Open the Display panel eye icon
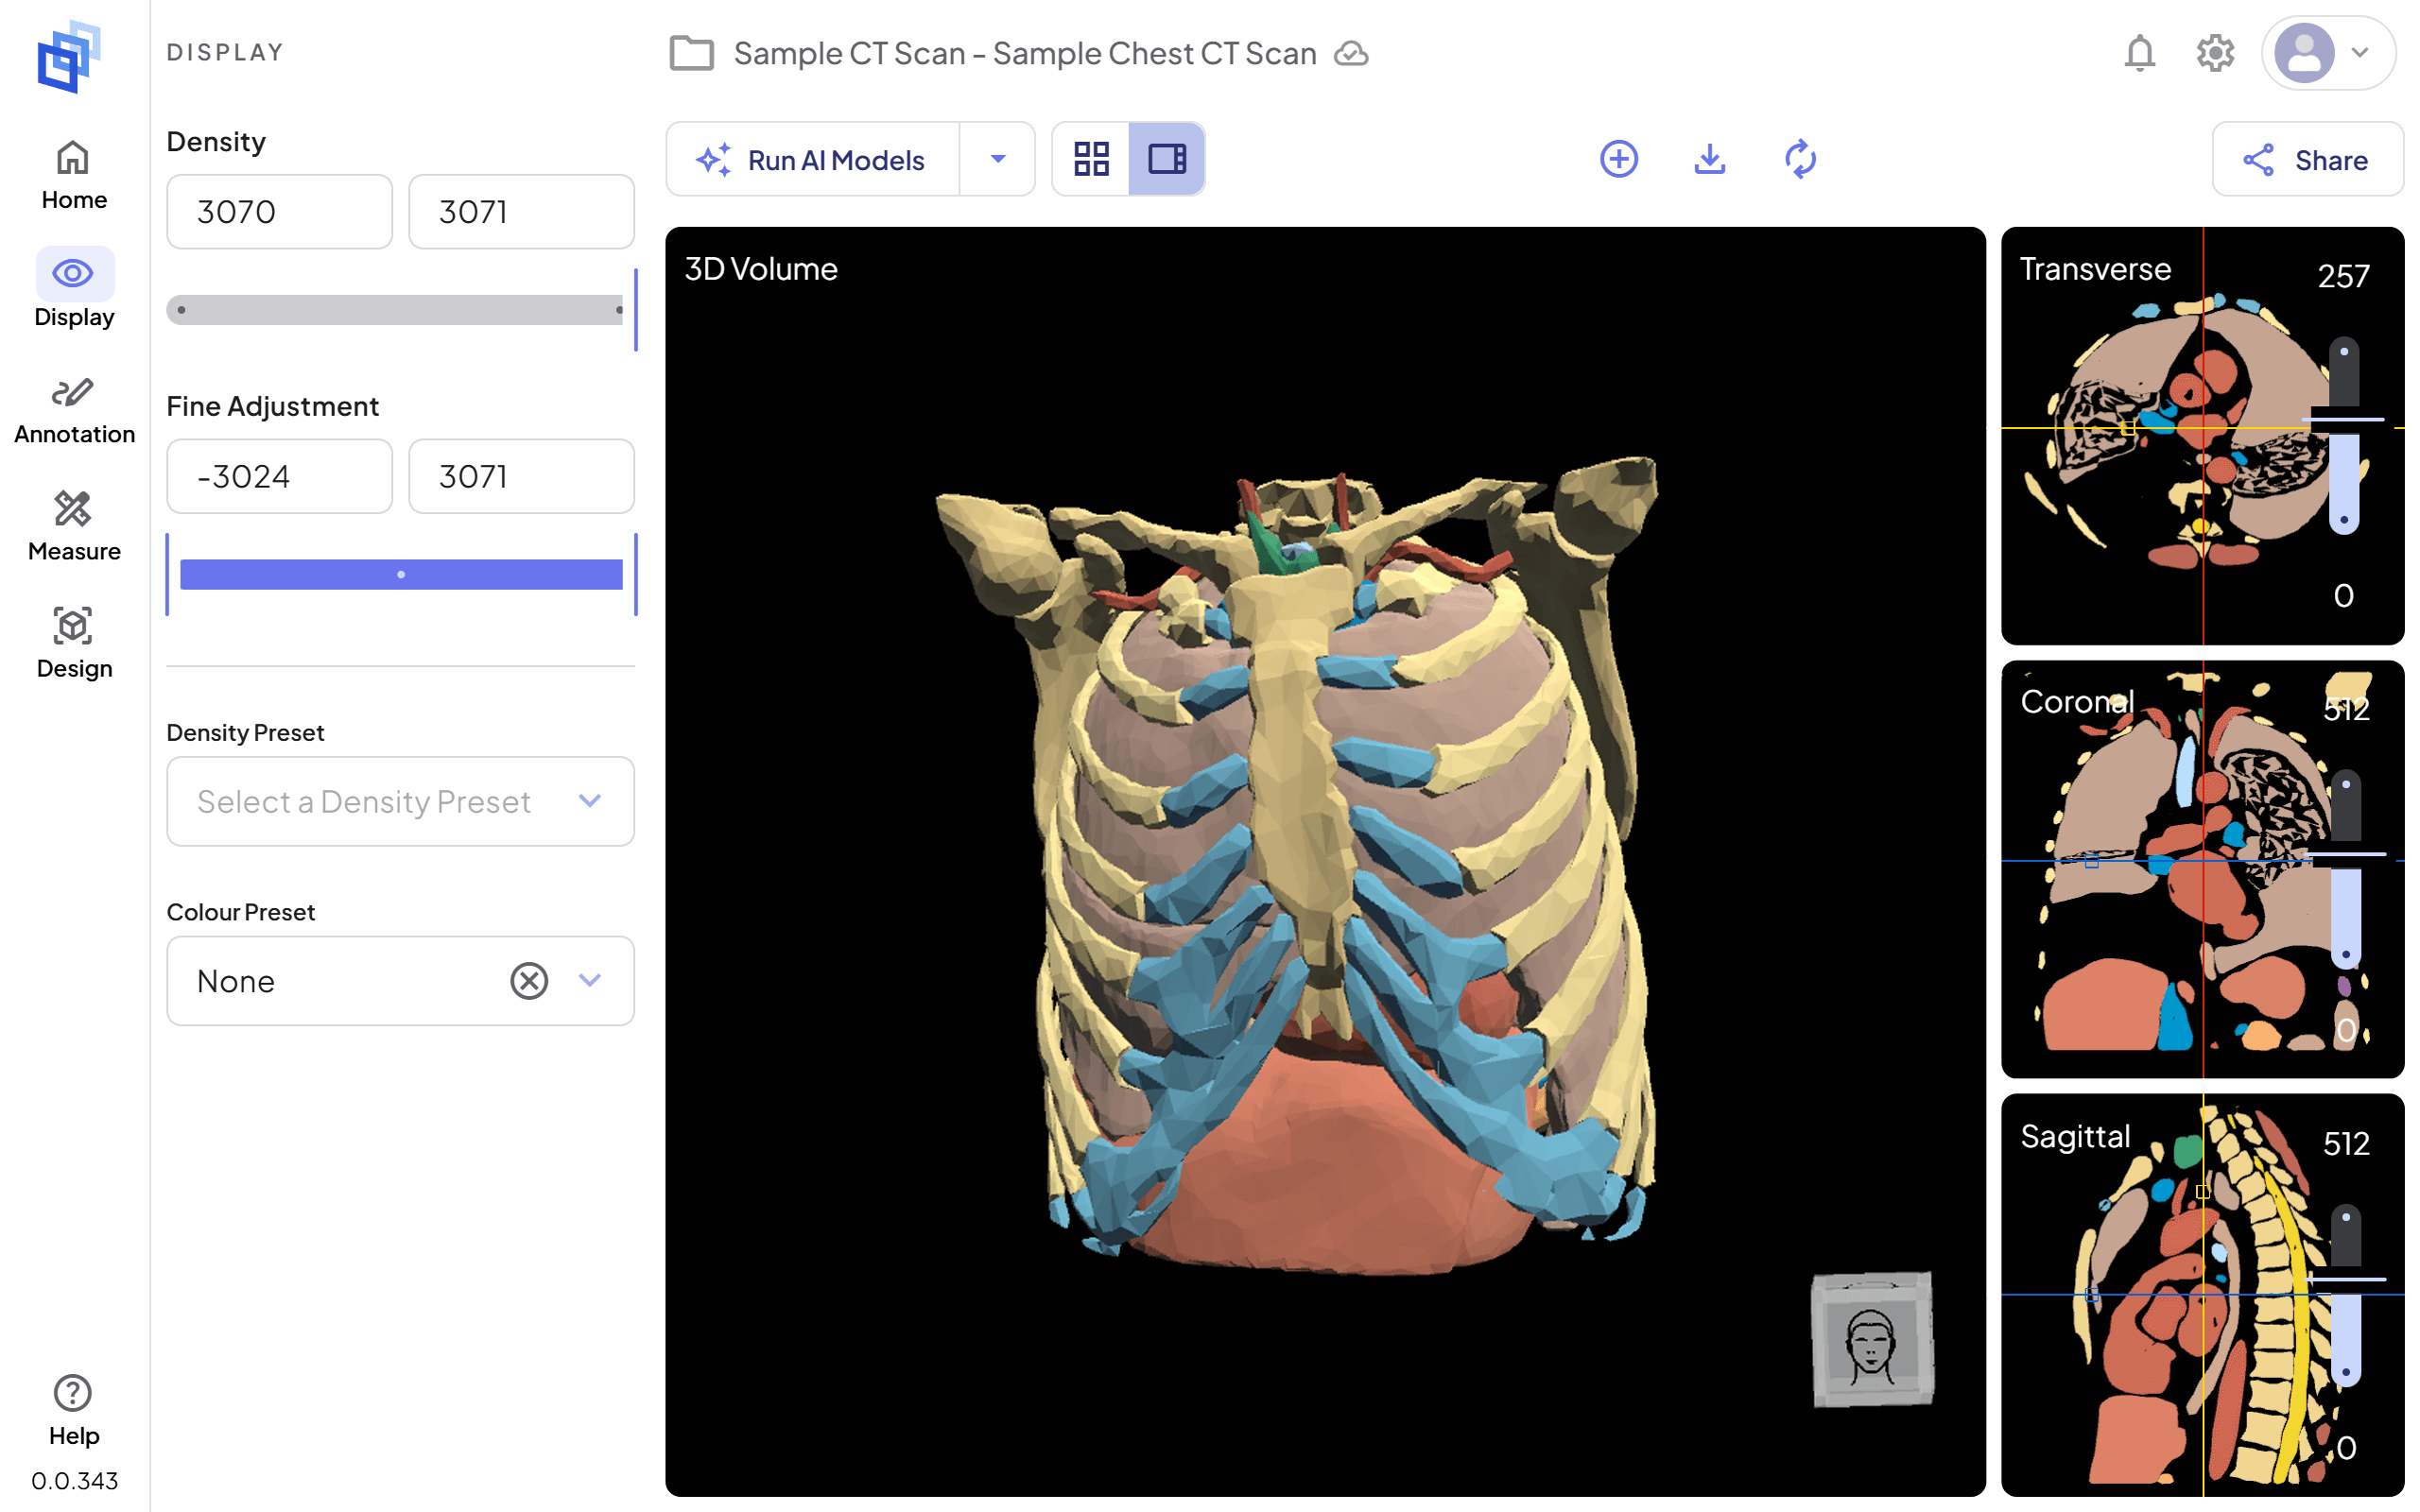 [74, 273]
